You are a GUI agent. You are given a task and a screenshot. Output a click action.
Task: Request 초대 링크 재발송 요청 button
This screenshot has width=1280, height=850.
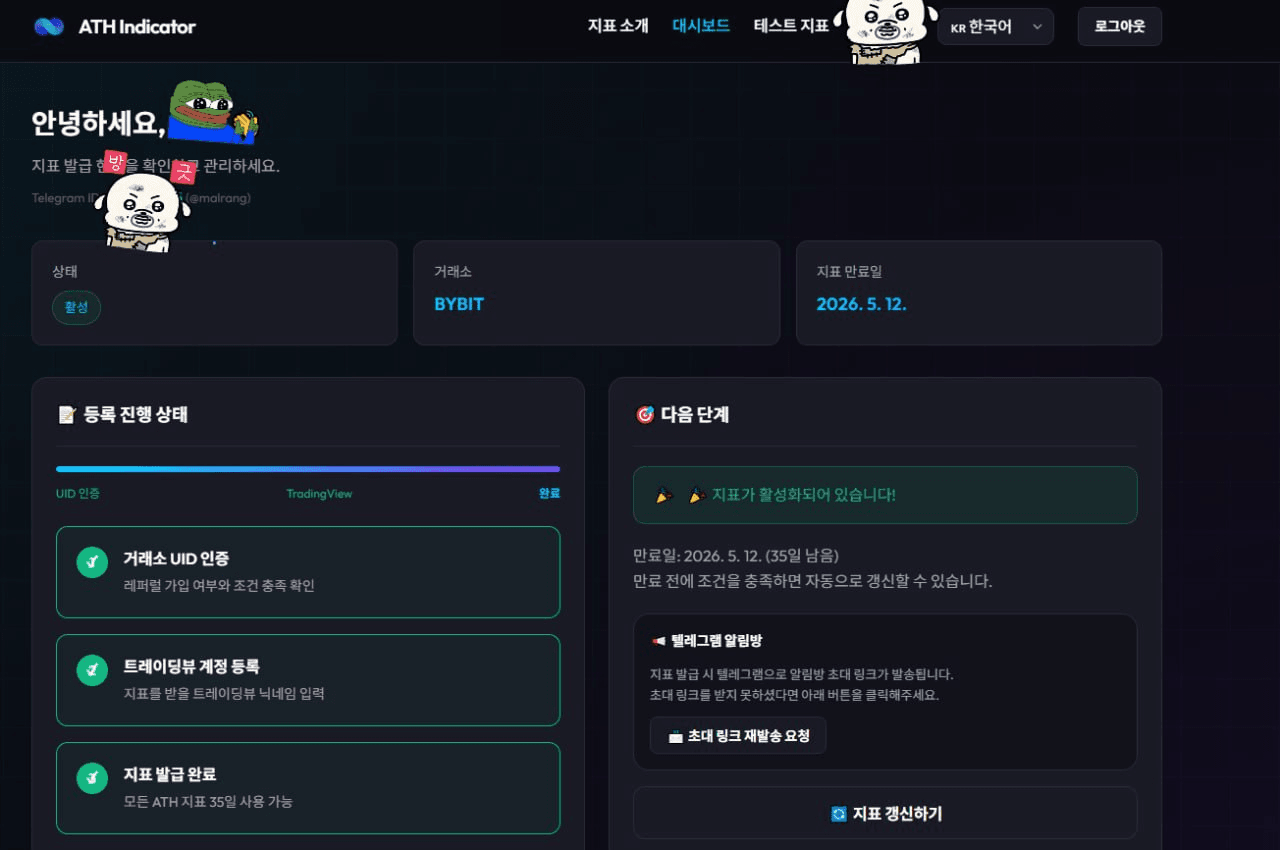pyautogui.click(x=738, y=736)
